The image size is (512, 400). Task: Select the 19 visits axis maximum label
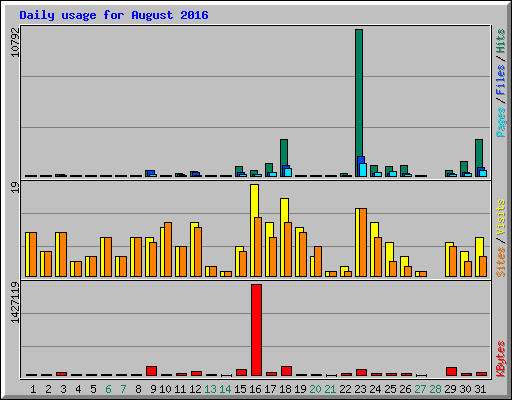click(15, 187)
